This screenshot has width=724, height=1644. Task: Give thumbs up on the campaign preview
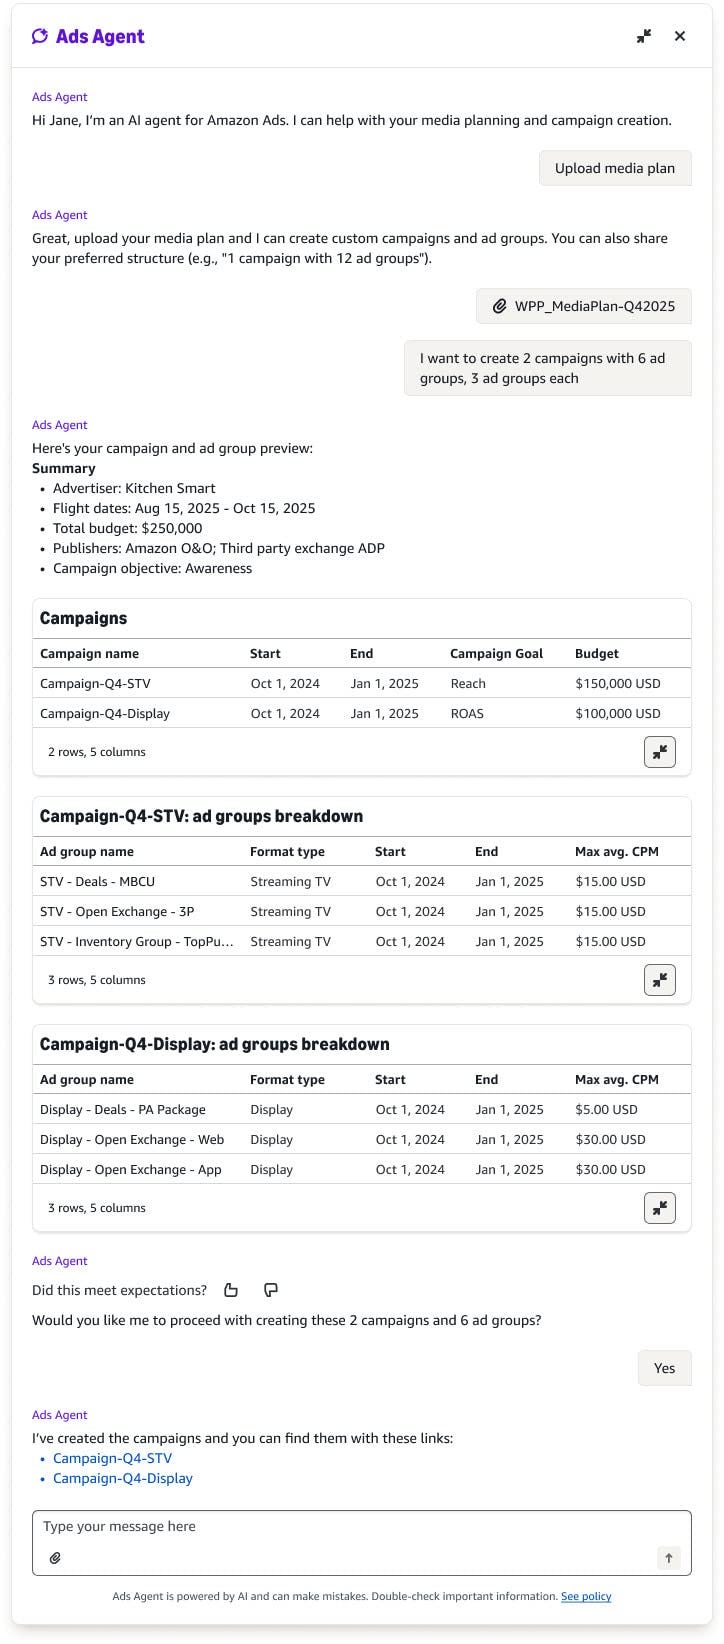231,1290
